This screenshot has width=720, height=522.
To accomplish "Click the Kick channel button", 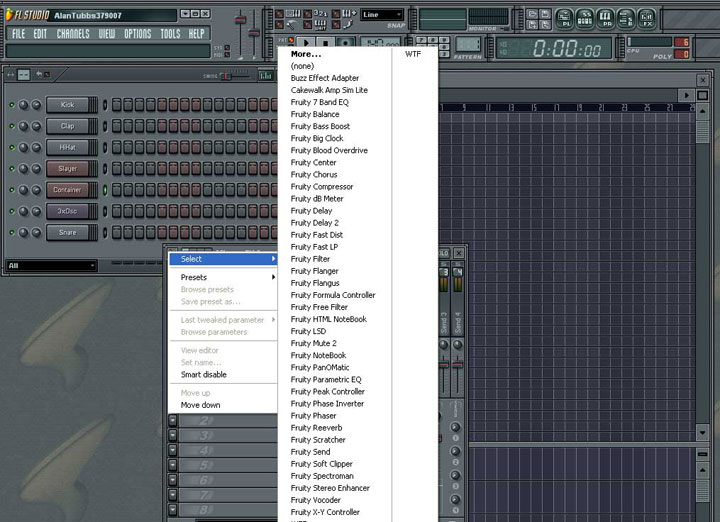I will 68,105.
